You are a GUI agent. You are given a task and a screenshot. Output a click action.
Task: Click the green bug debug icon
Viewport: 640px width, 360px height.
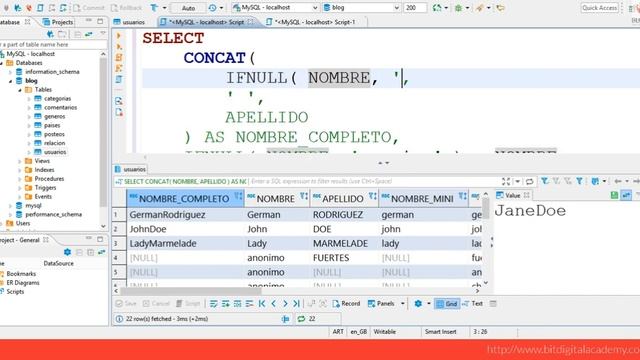[x=459, y=8]
